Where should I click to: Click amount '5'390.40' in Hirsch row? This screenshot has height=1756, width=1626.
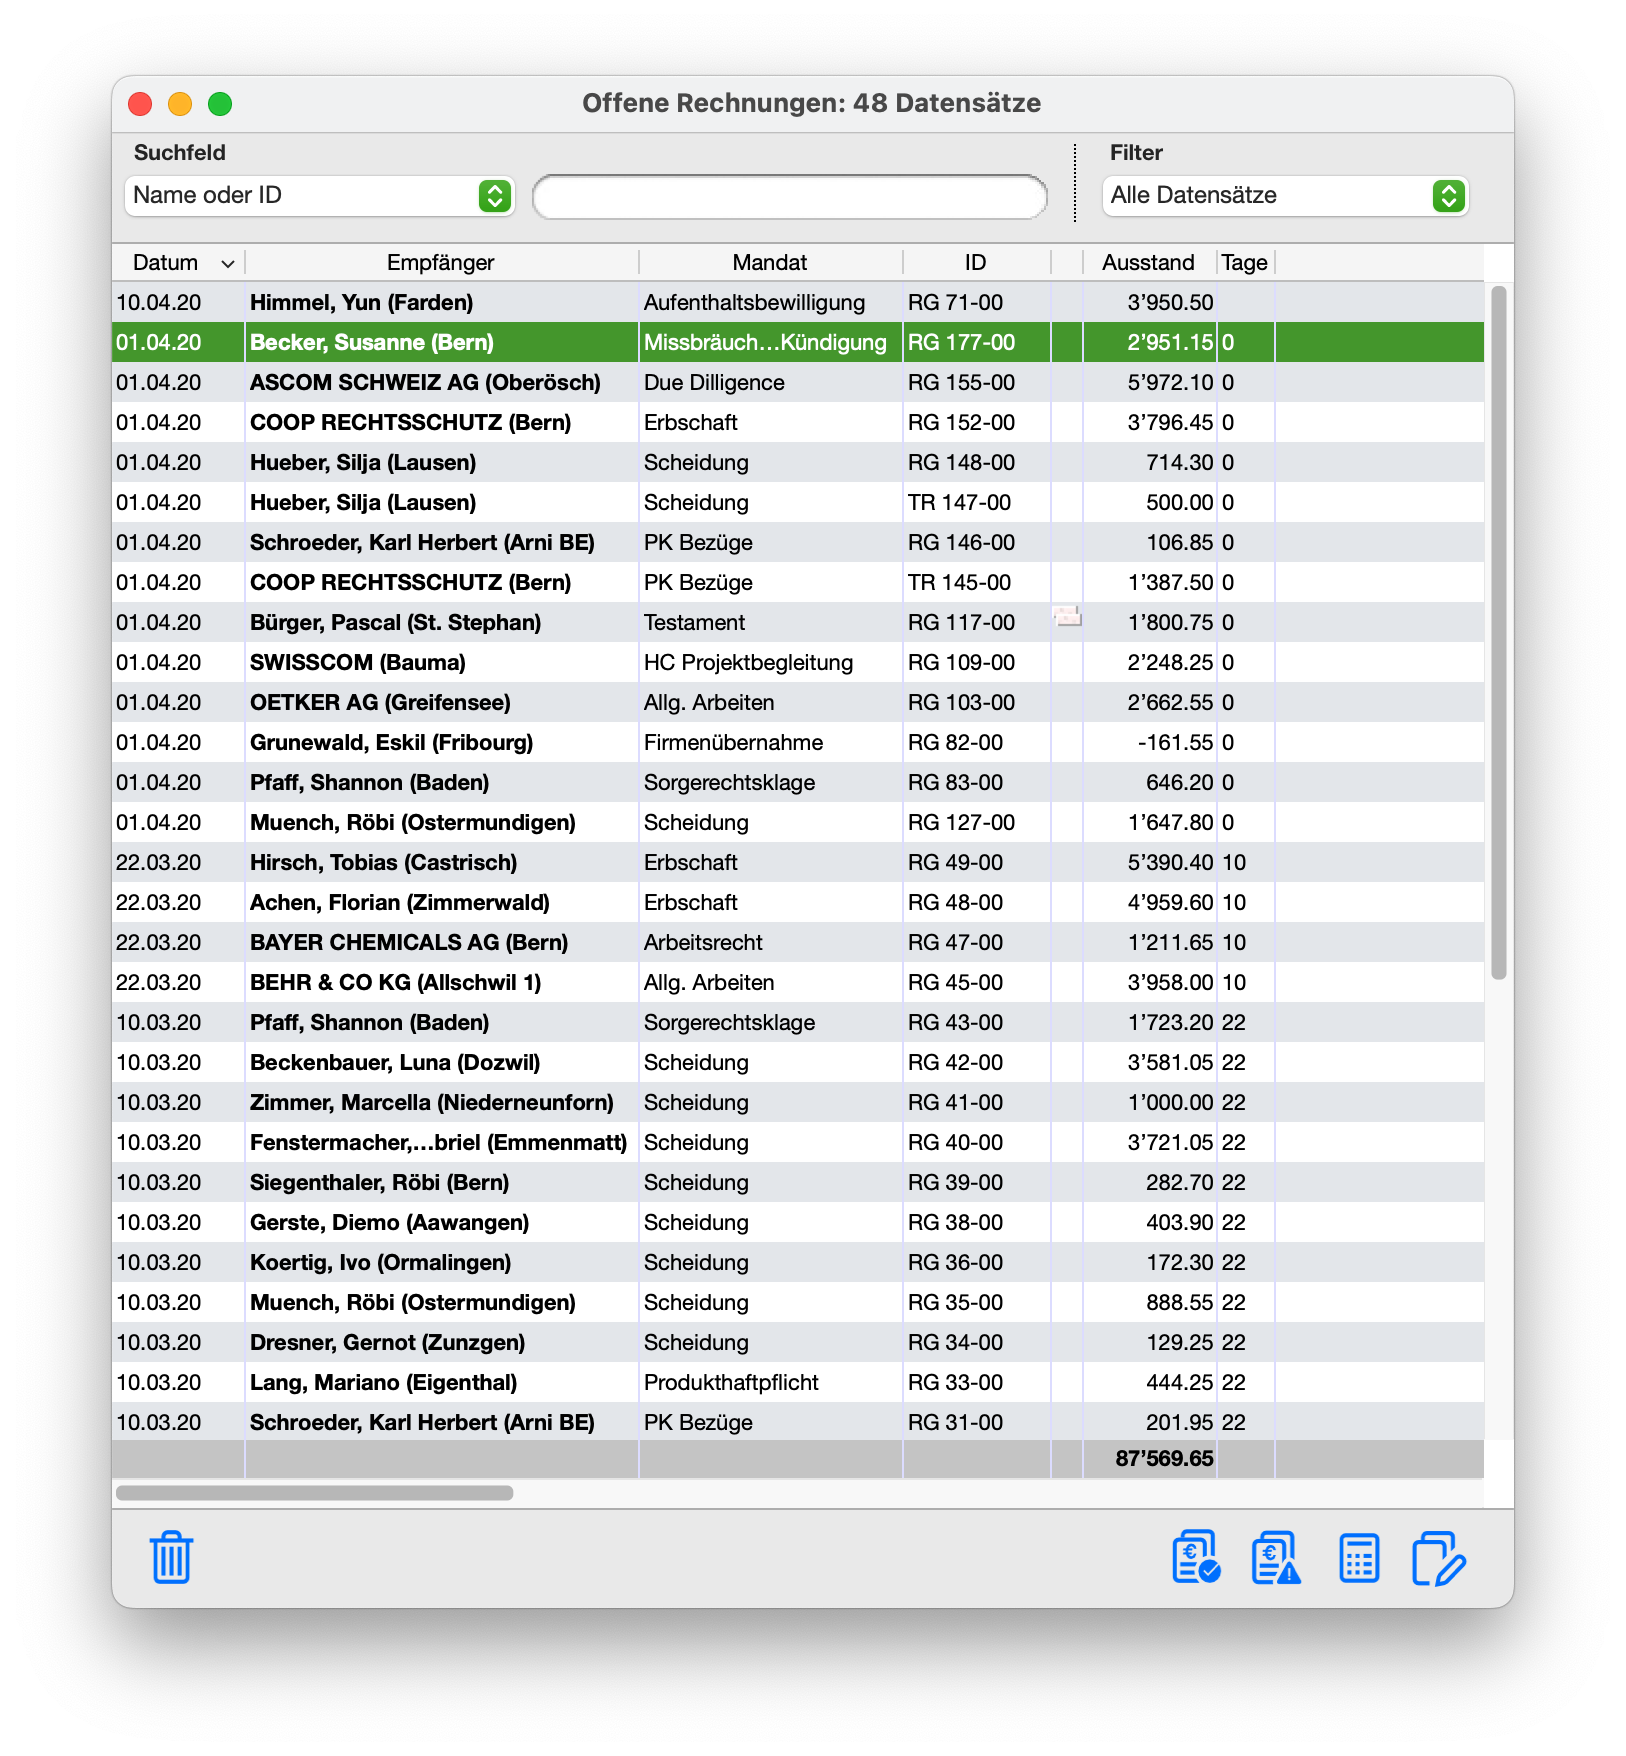[x=1171, y=862]
